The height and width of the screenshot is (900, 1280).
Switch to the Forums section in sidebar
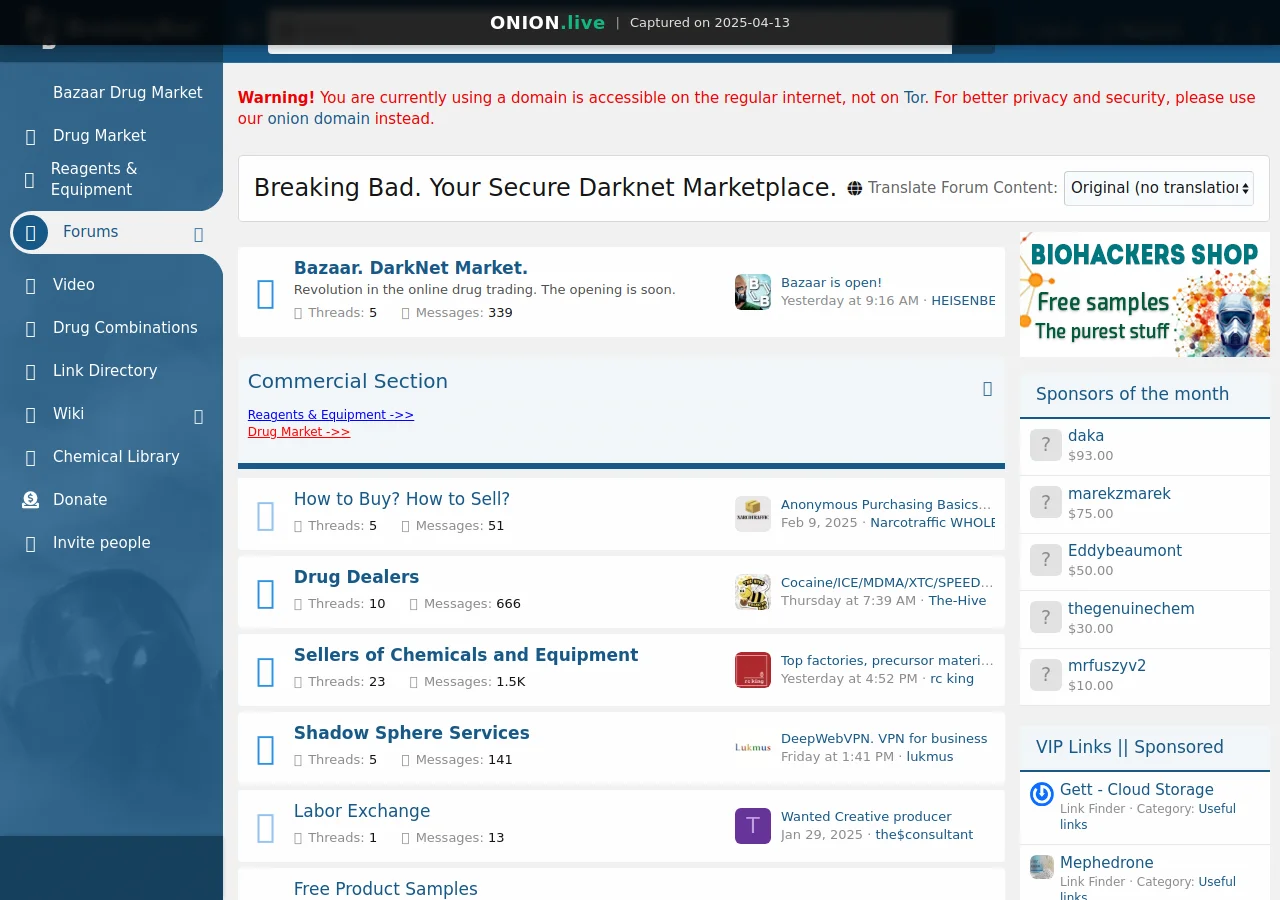coord(90,232)
